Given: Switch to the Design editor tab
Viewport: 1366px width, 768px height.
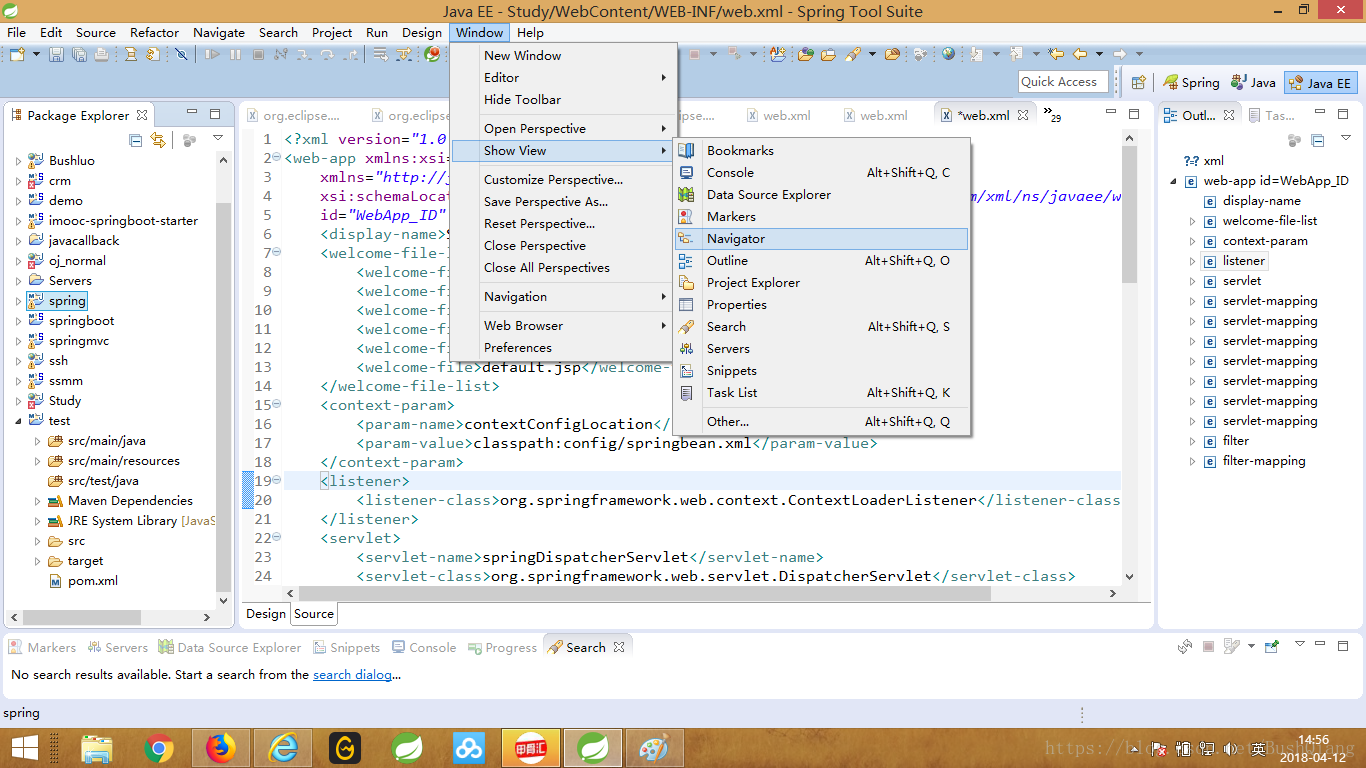Looking at the screenshot, I should point(266,613).
